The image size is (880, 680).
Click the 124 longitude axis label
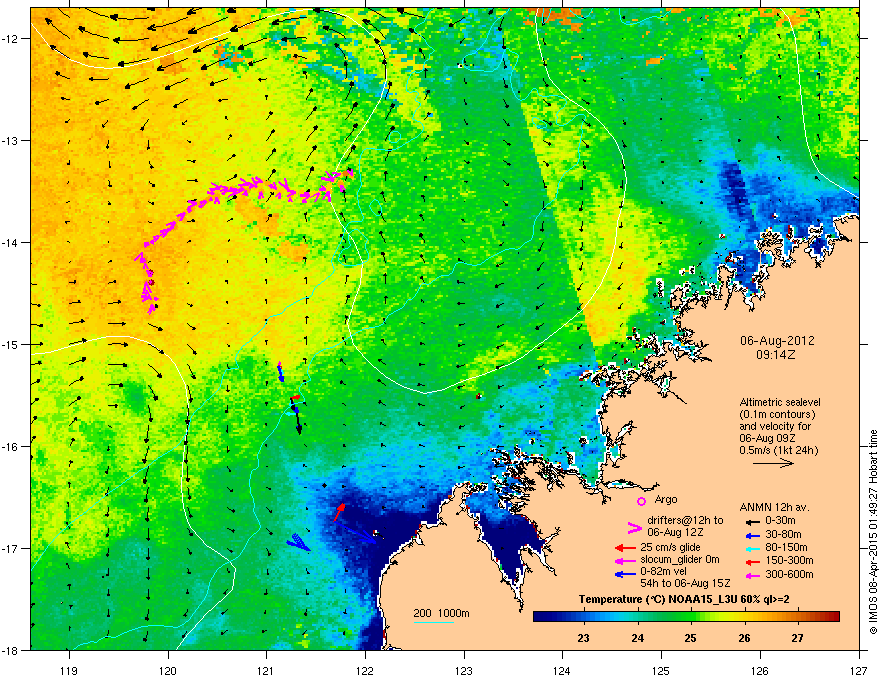click(562, 670)
